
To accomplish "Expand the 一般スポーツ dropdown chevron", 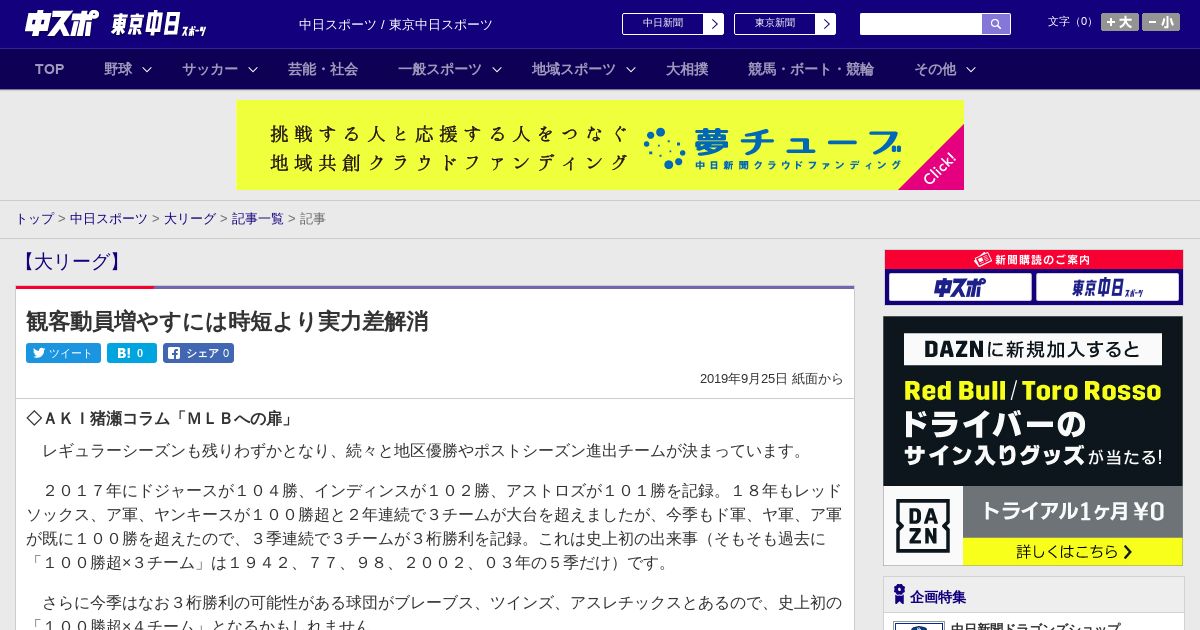I will coord(497,69).
